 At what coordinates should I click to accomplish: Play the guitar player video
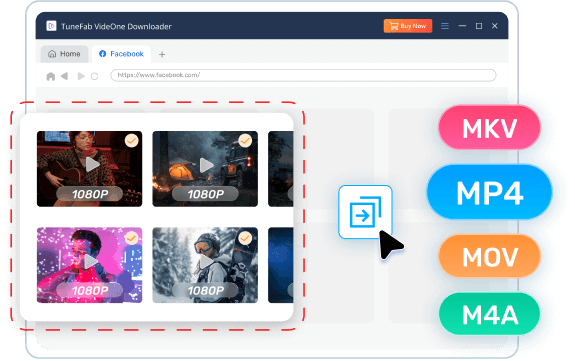[x=92, y=165]
